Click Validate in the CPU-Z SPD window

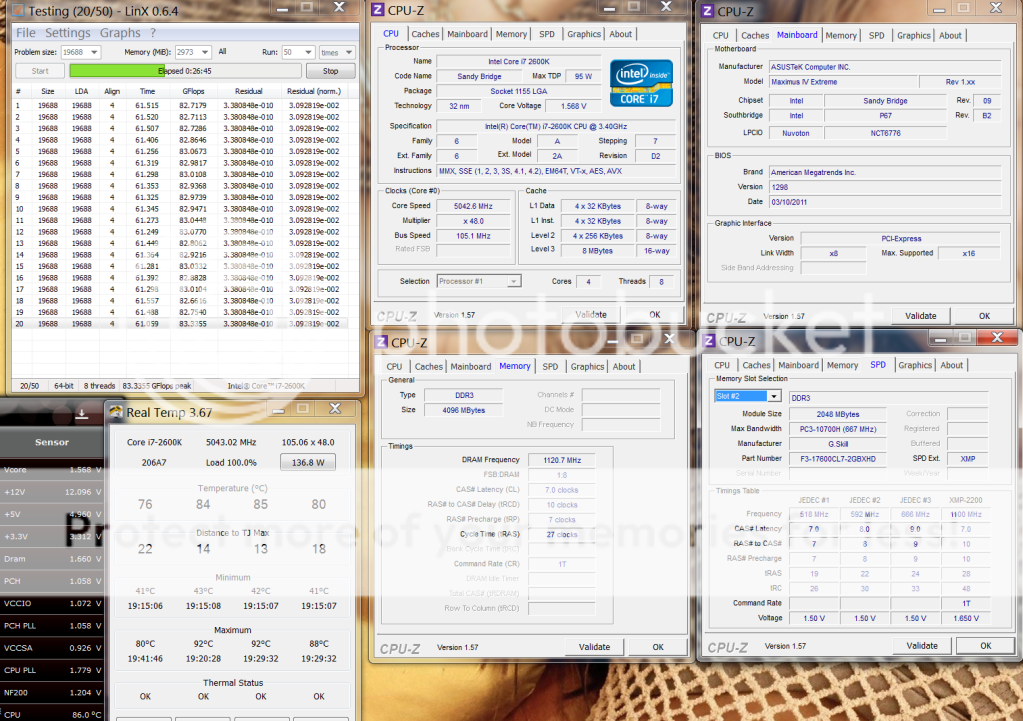[922, 645]
